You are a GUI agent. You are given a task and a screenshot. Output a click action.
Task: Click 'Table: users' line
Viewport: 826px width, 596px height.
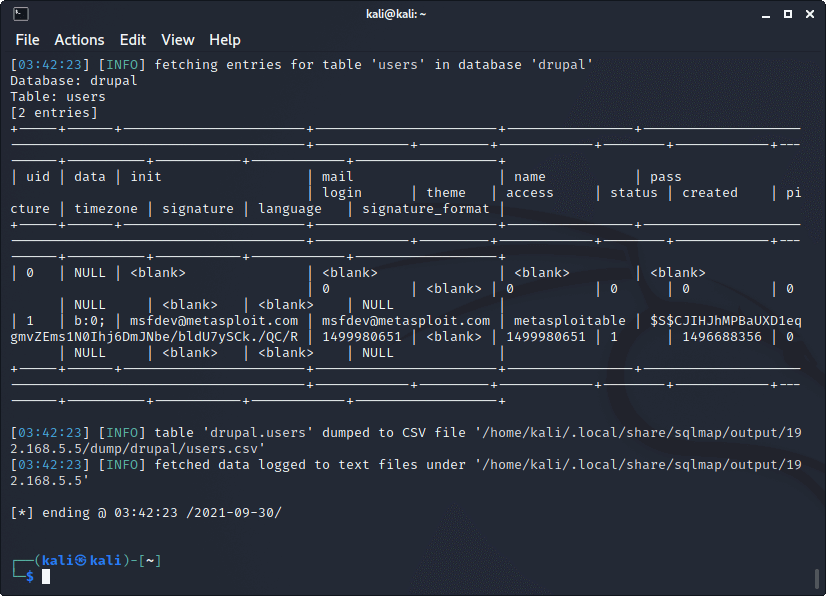pyautogui.click(x=58, y=97)
